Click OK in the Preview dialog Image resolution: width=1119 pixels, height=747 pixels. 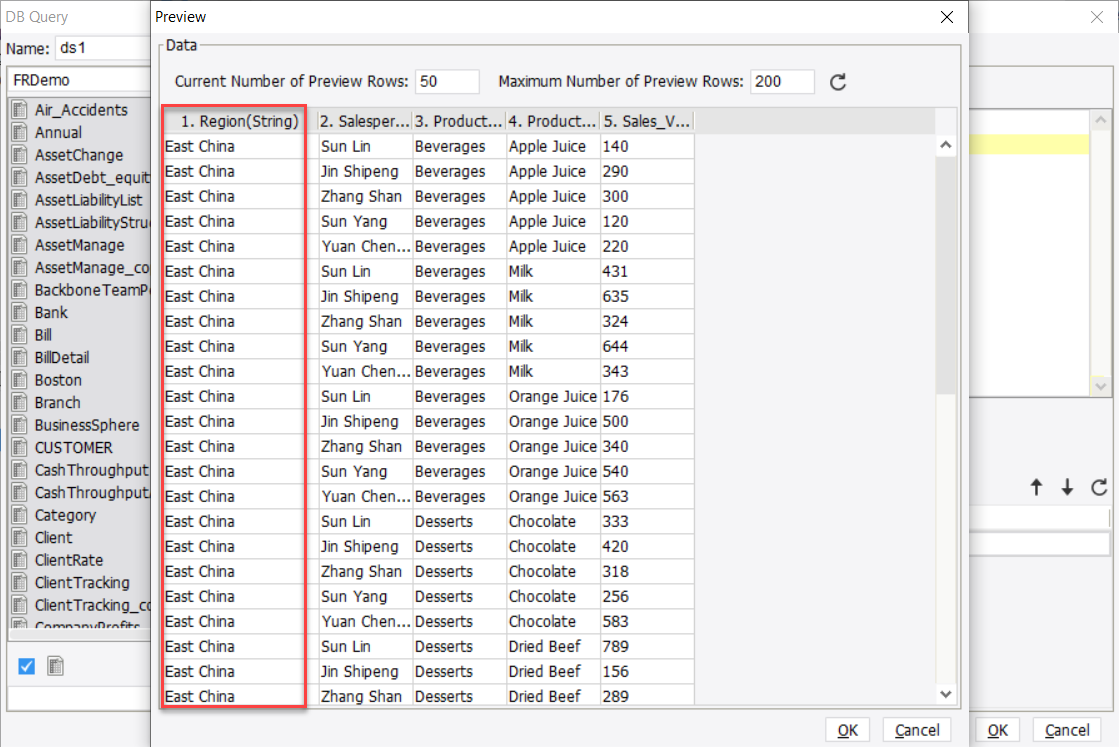pos(847,730)
